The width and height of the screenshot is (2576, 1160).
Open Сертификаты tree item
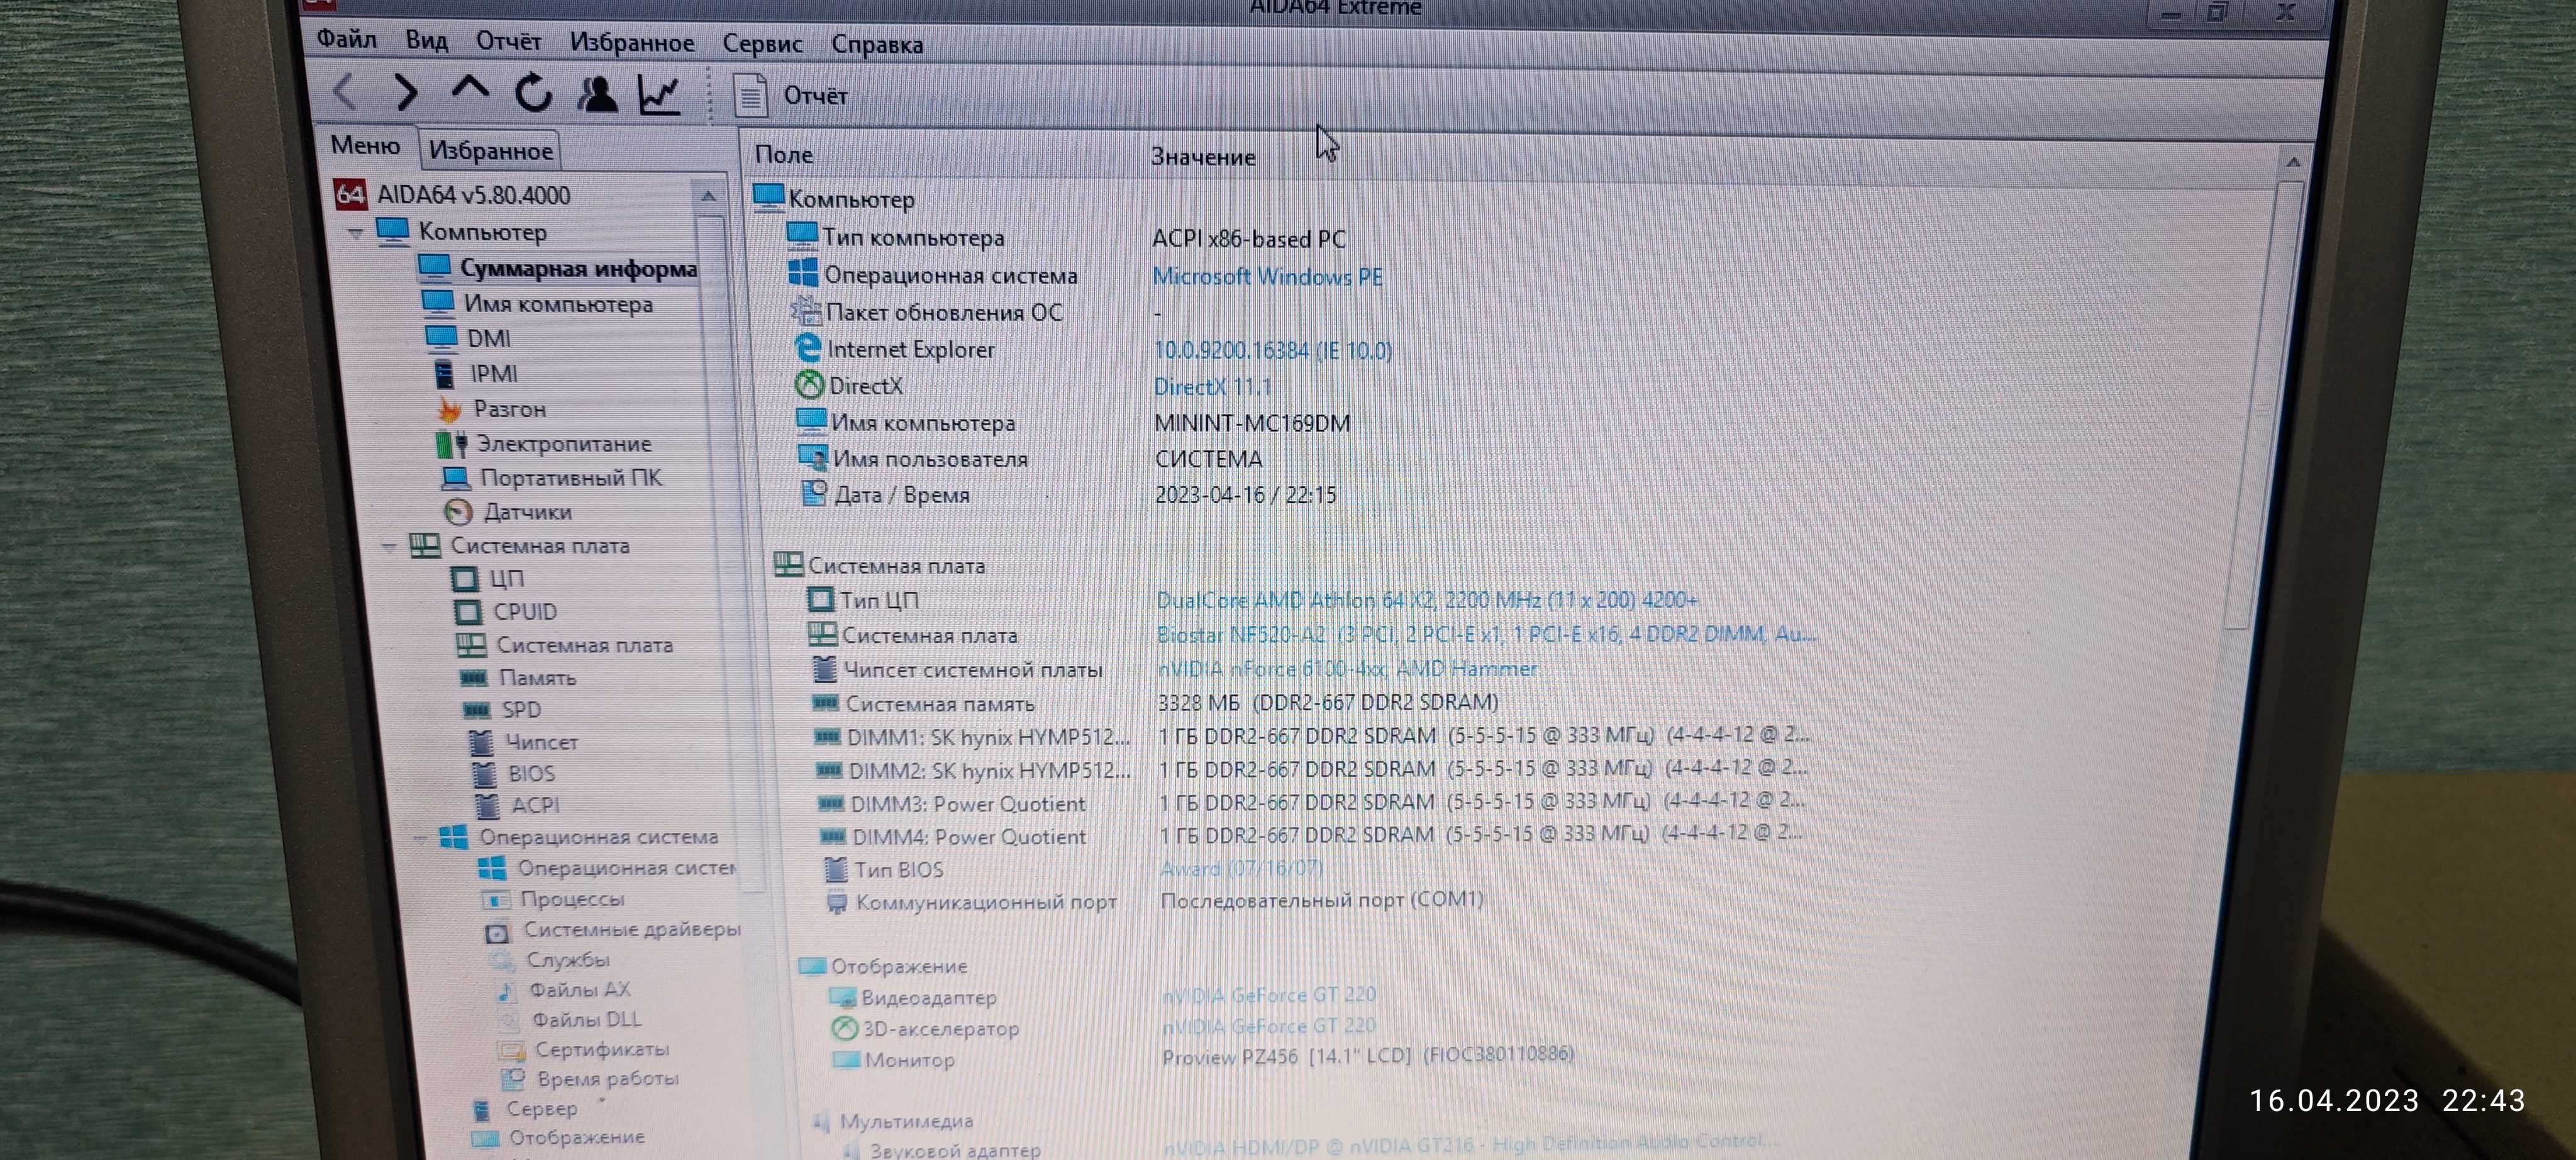(x=583, y=1050)
